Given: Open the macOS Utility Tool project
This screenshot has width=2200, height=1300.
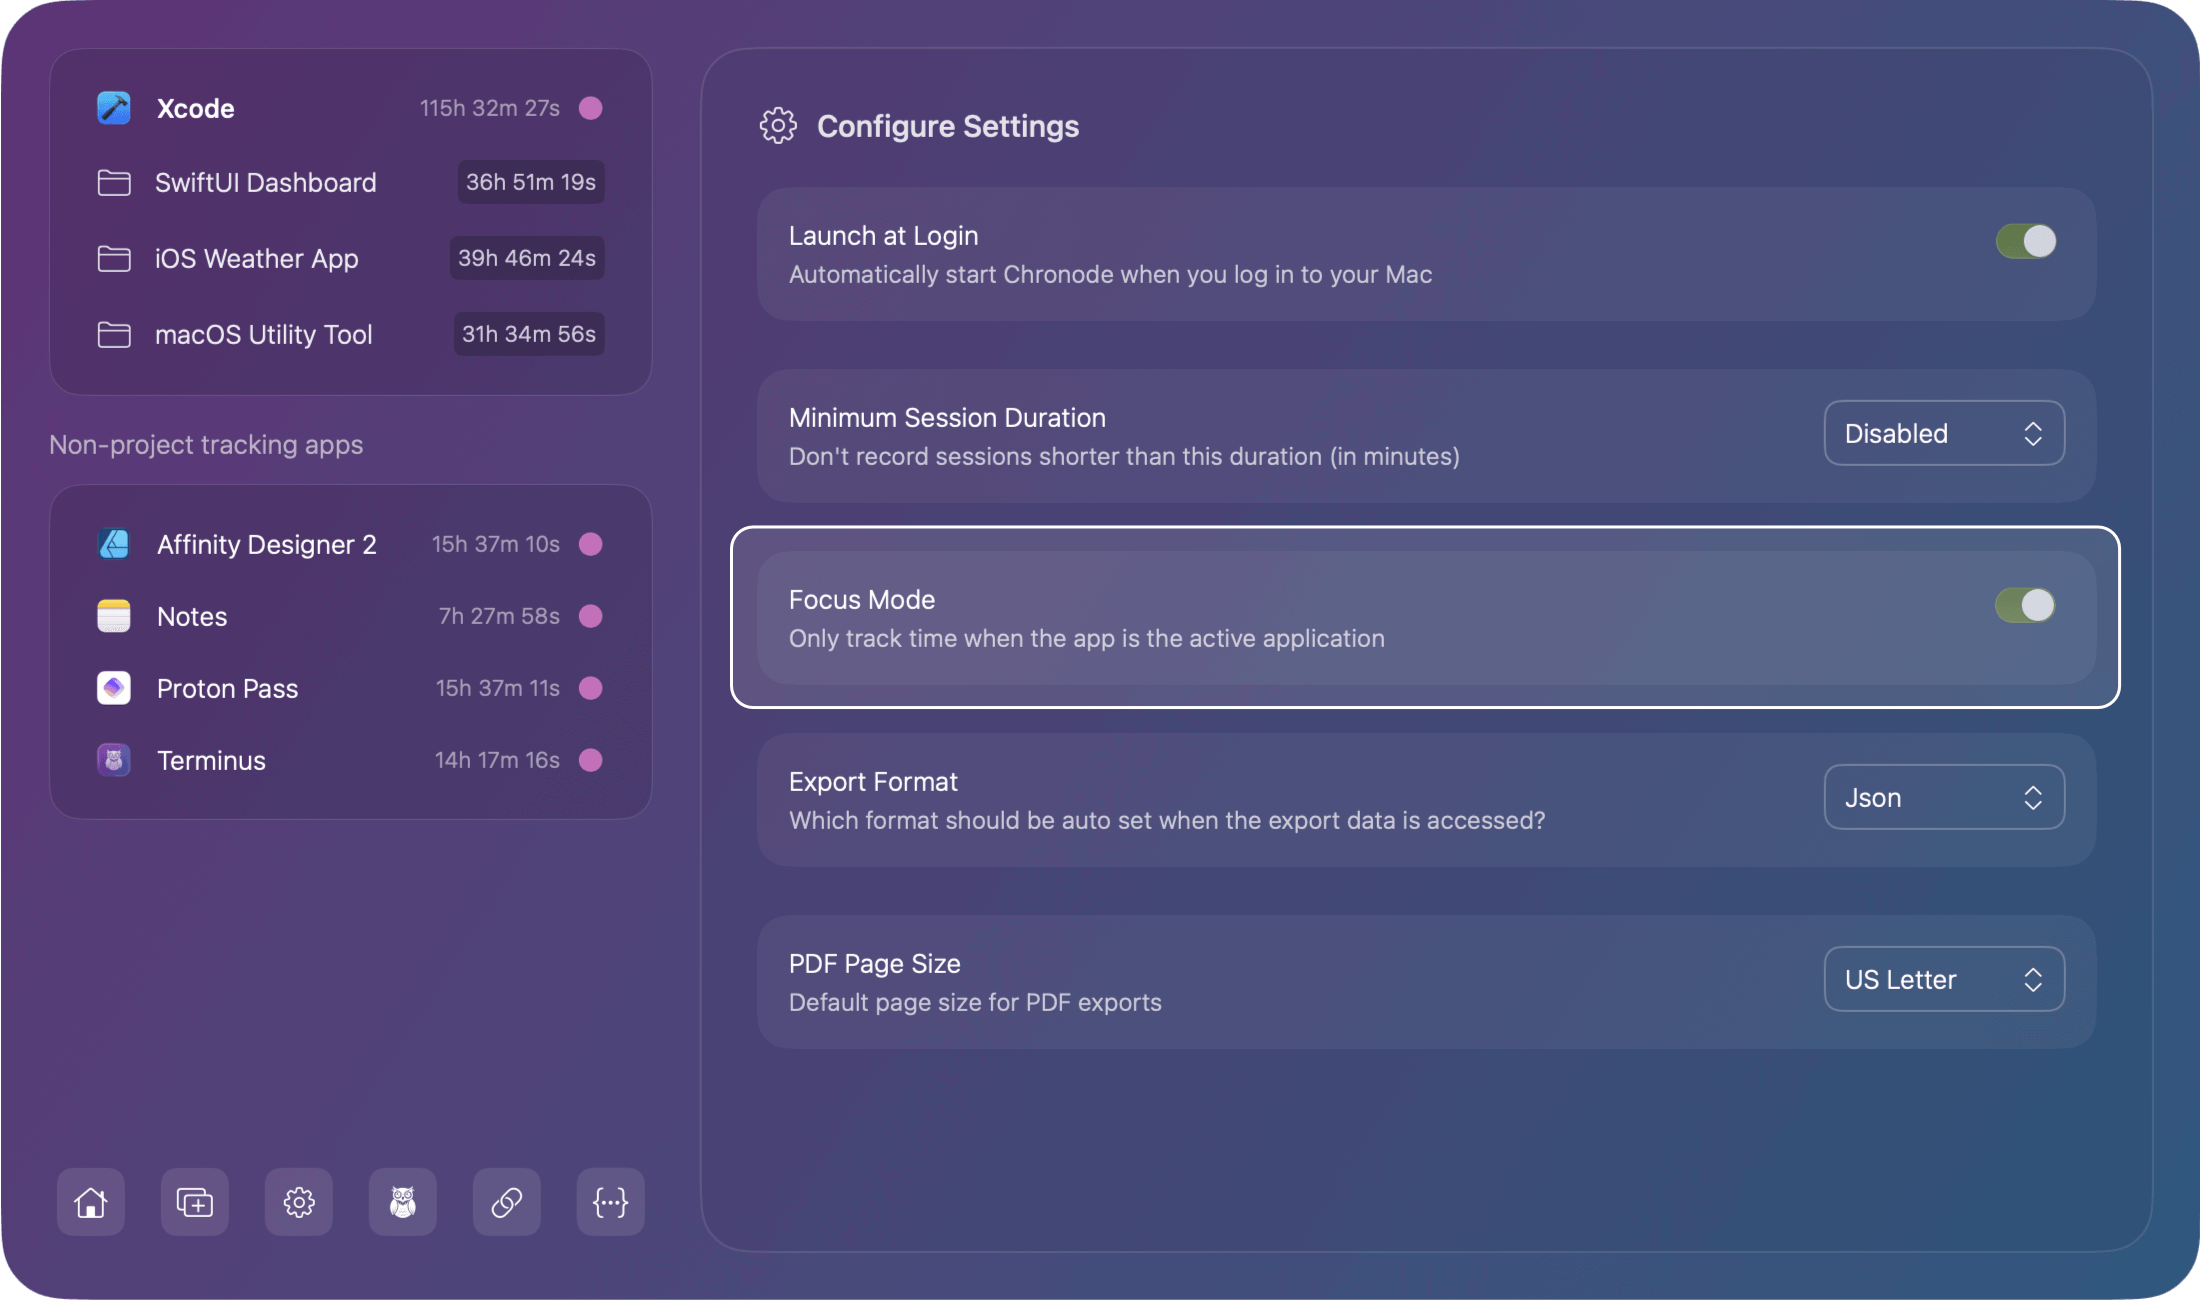Looking at the screenshot, I should [x=264, y=335].
